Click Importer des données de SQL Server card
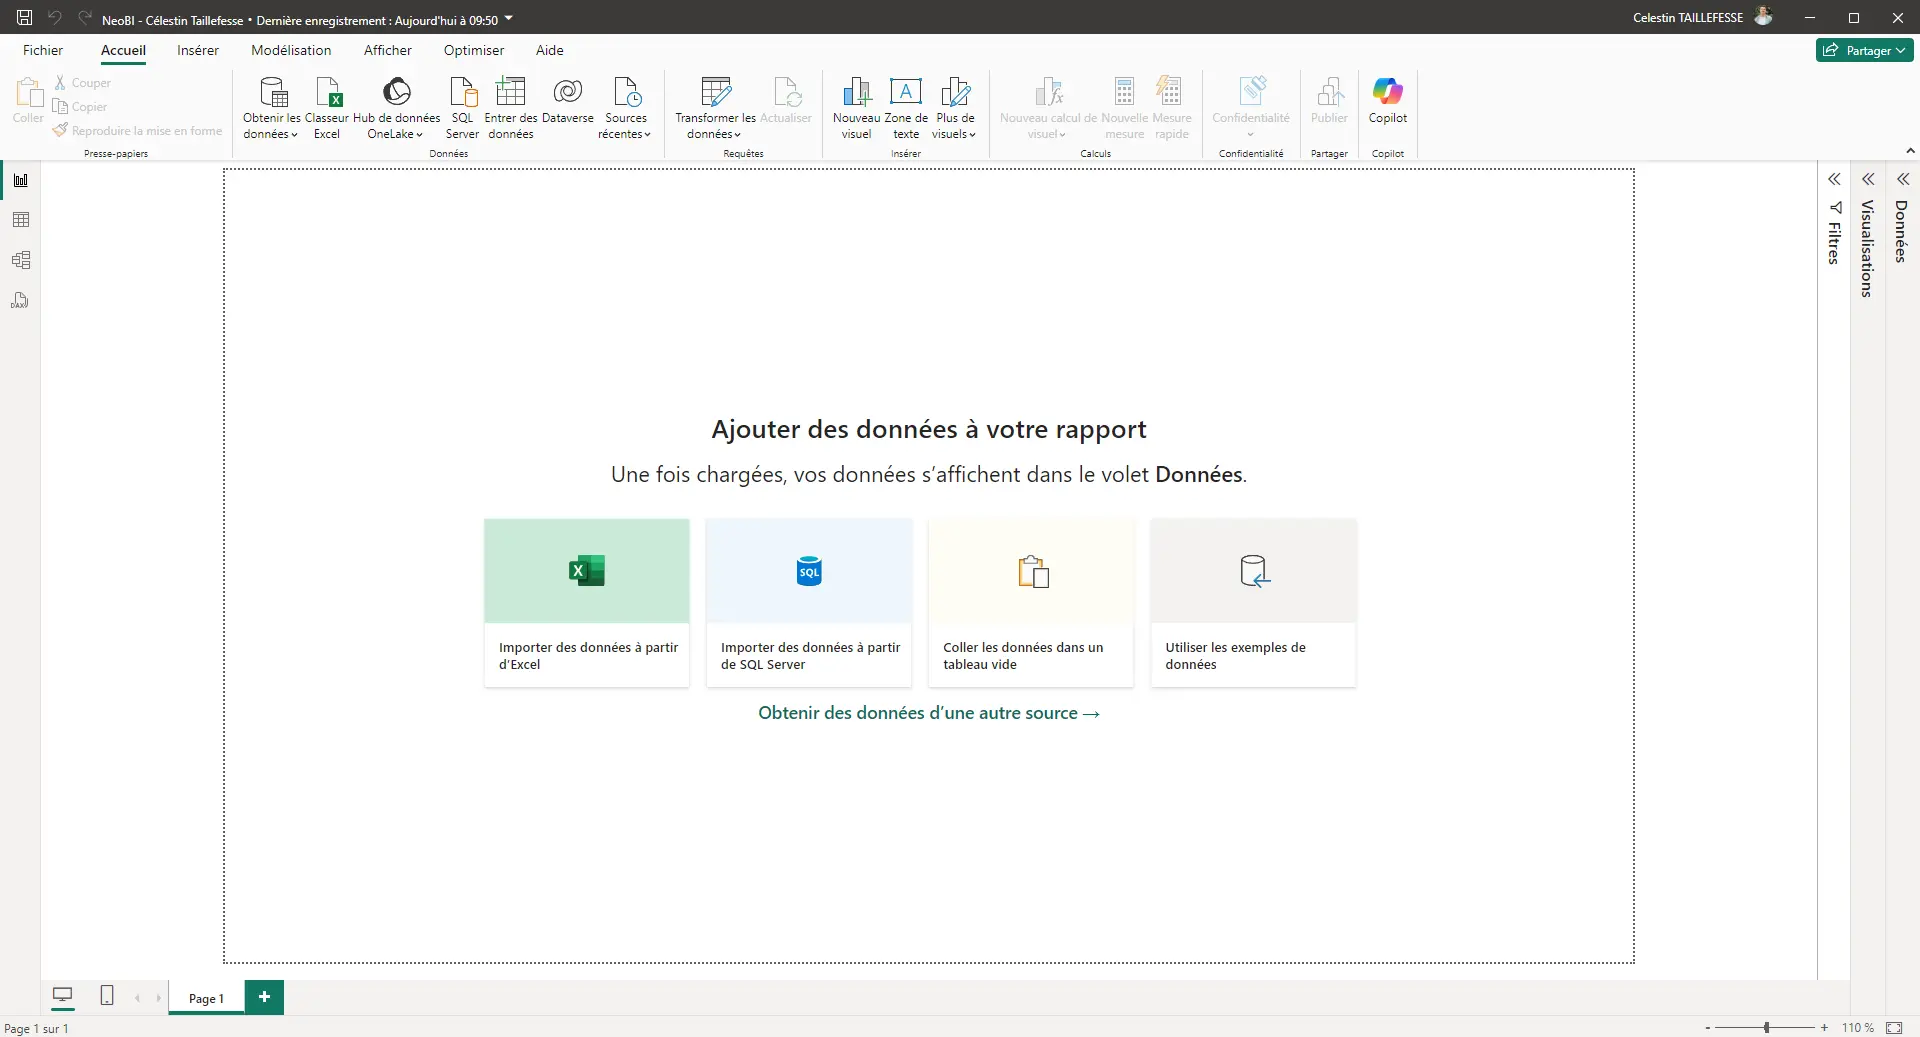This screenshot has width=1920, height=1037. 809,602
